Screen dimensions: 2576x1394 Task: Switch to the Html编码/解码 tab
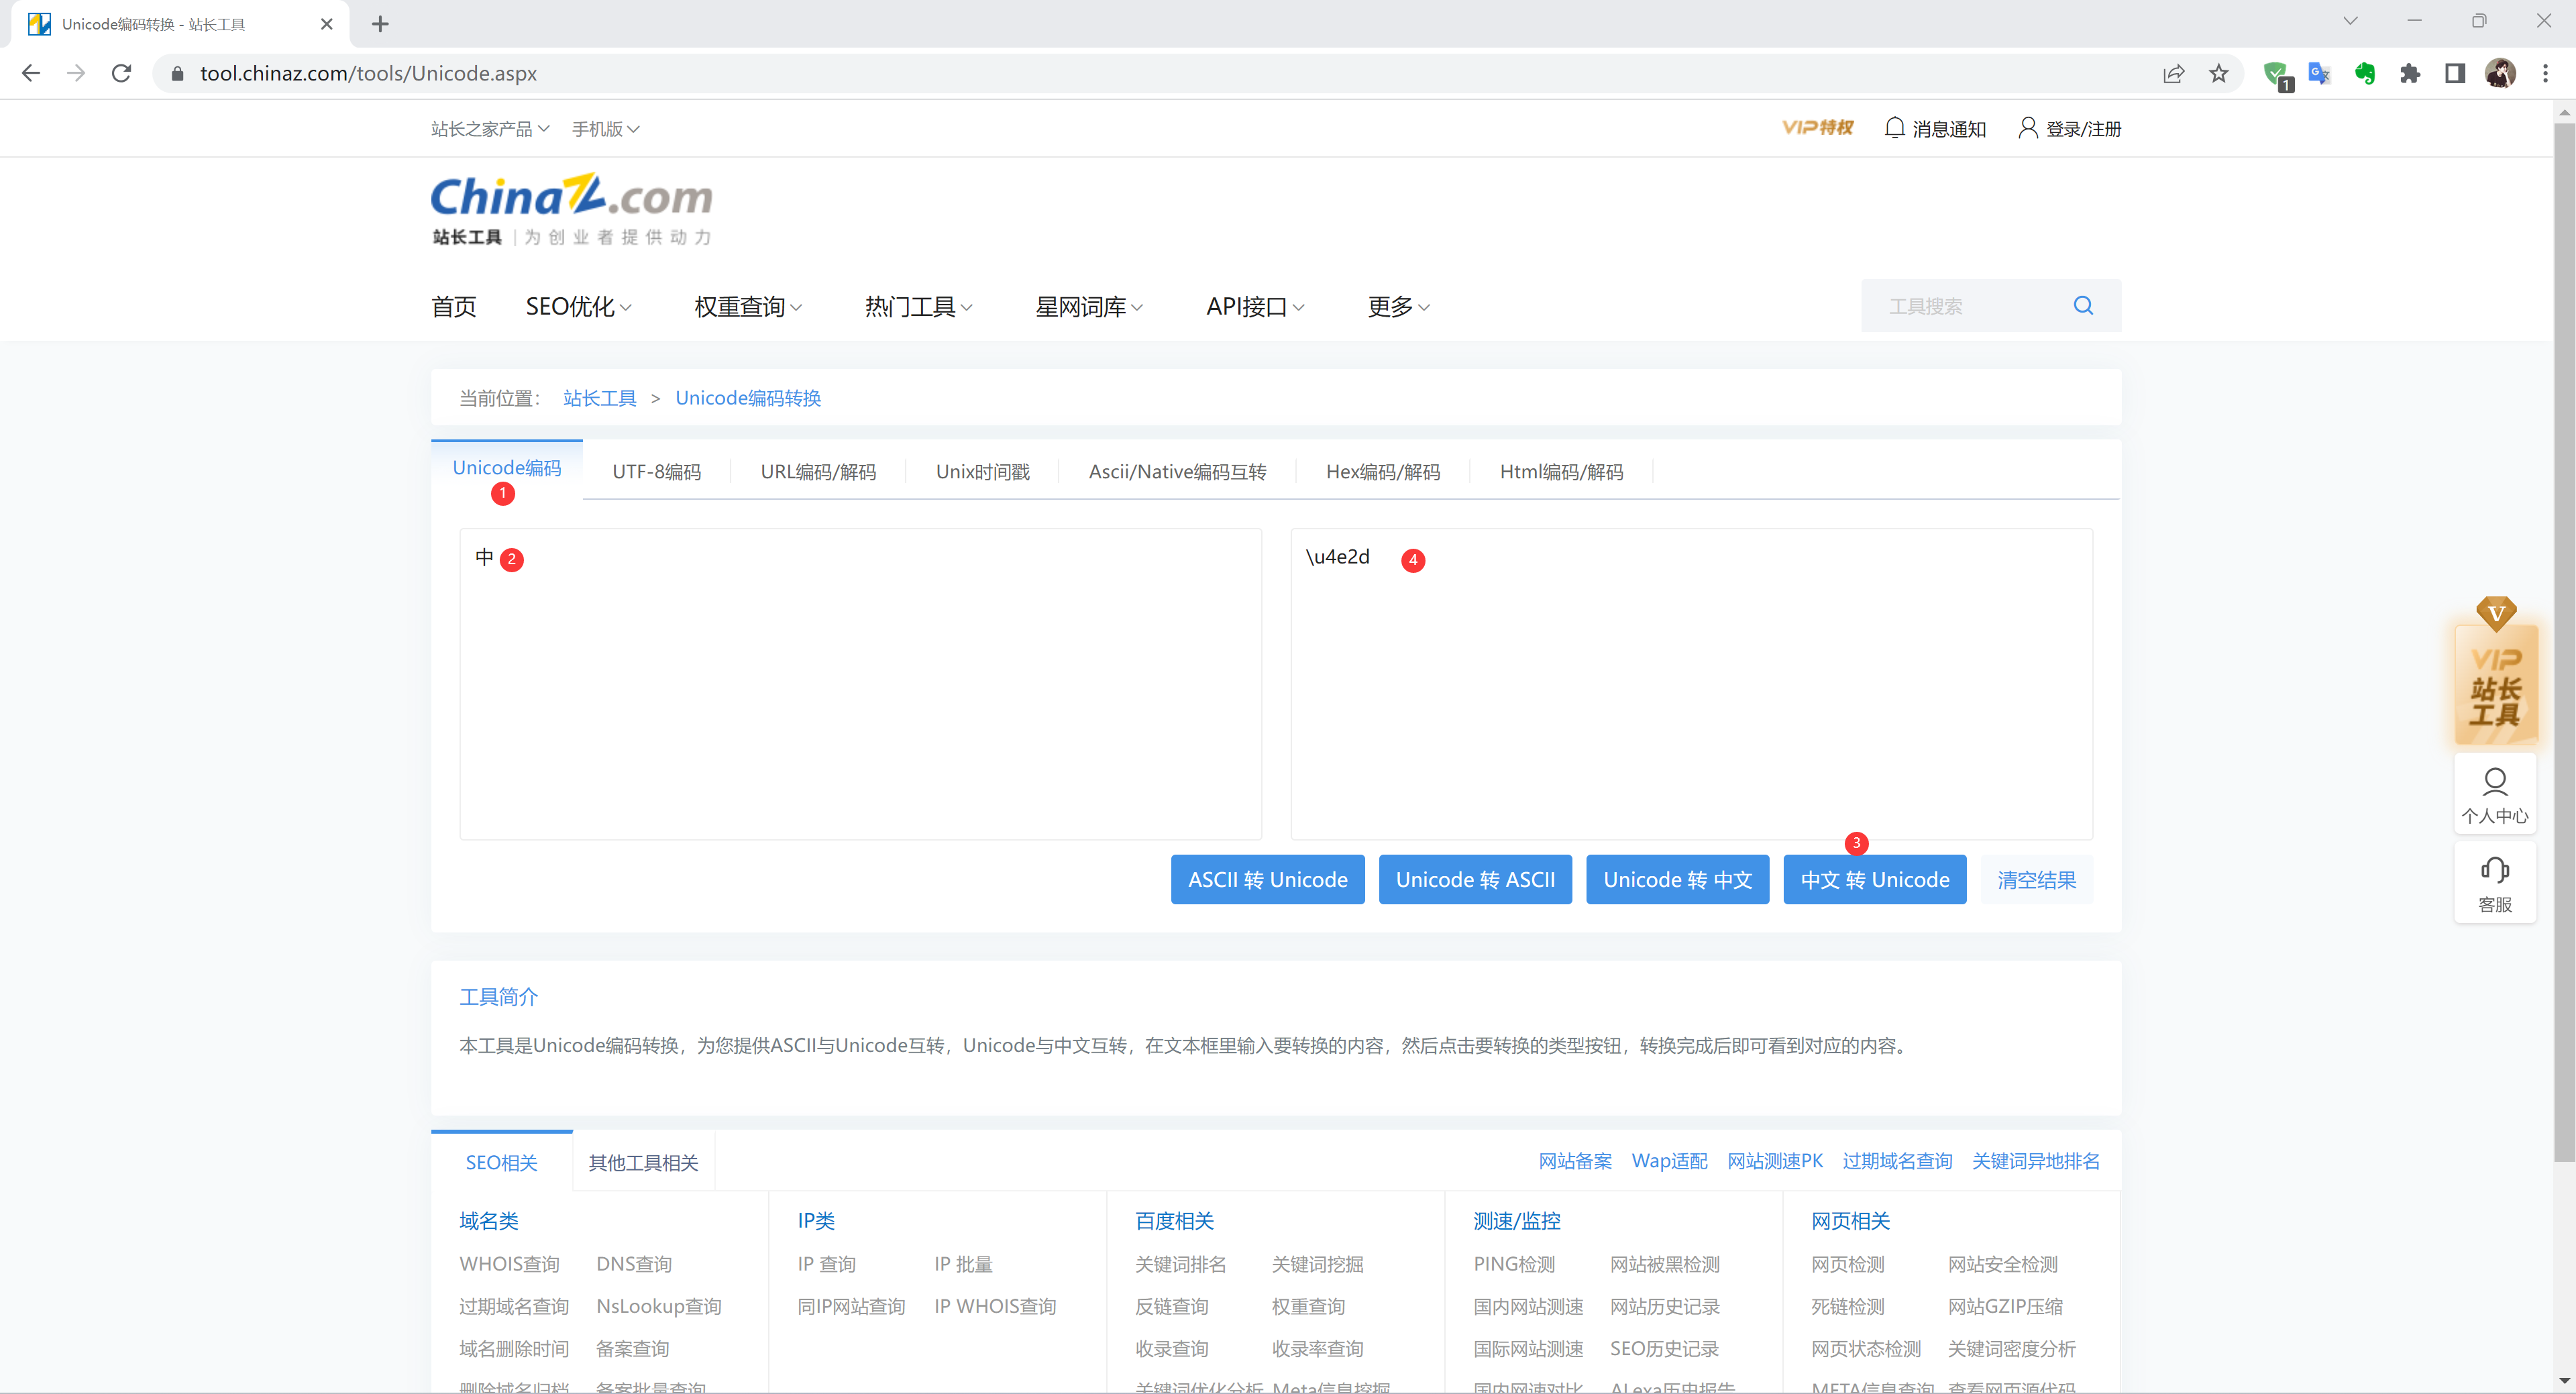pos(1561,471)
